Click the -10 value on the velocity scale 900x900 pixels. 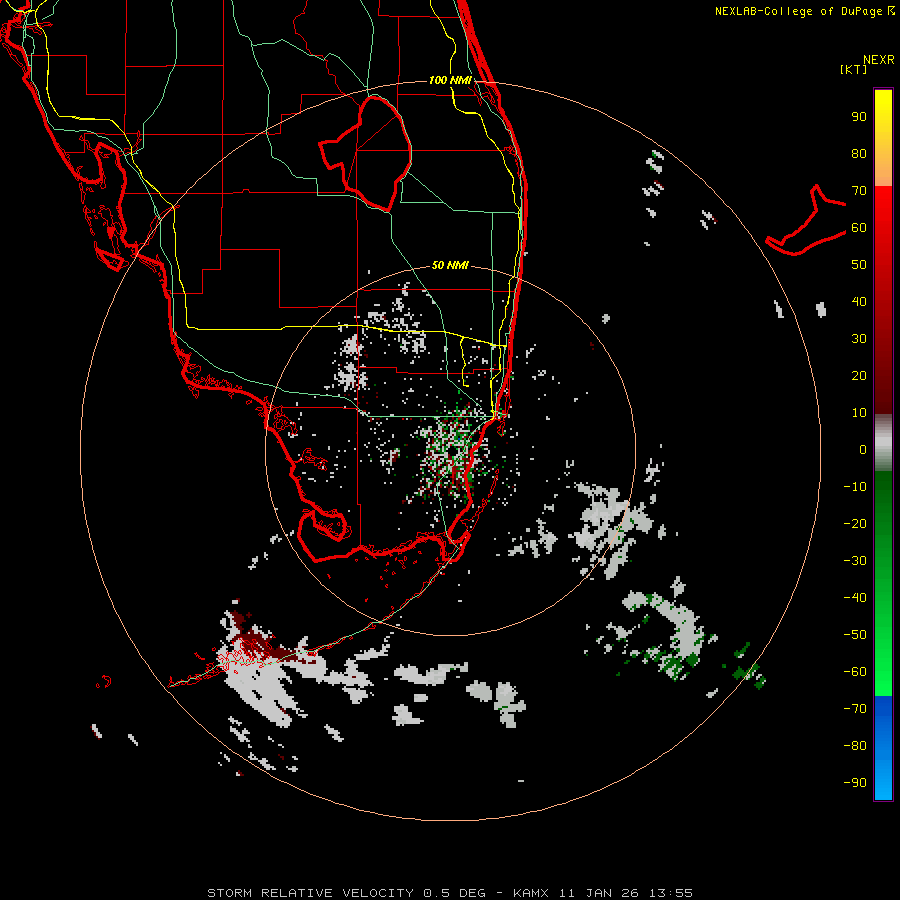855,487
